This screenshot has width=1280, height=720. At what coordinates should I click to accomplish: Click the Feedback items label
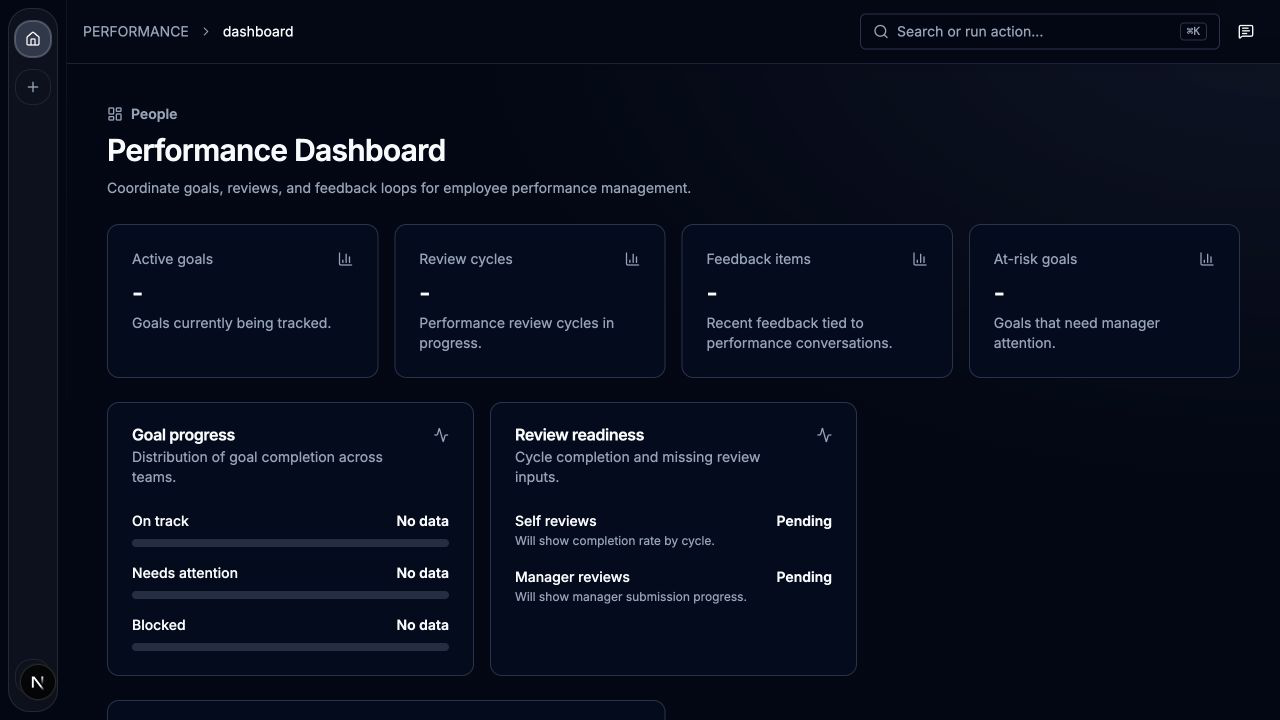758,259
